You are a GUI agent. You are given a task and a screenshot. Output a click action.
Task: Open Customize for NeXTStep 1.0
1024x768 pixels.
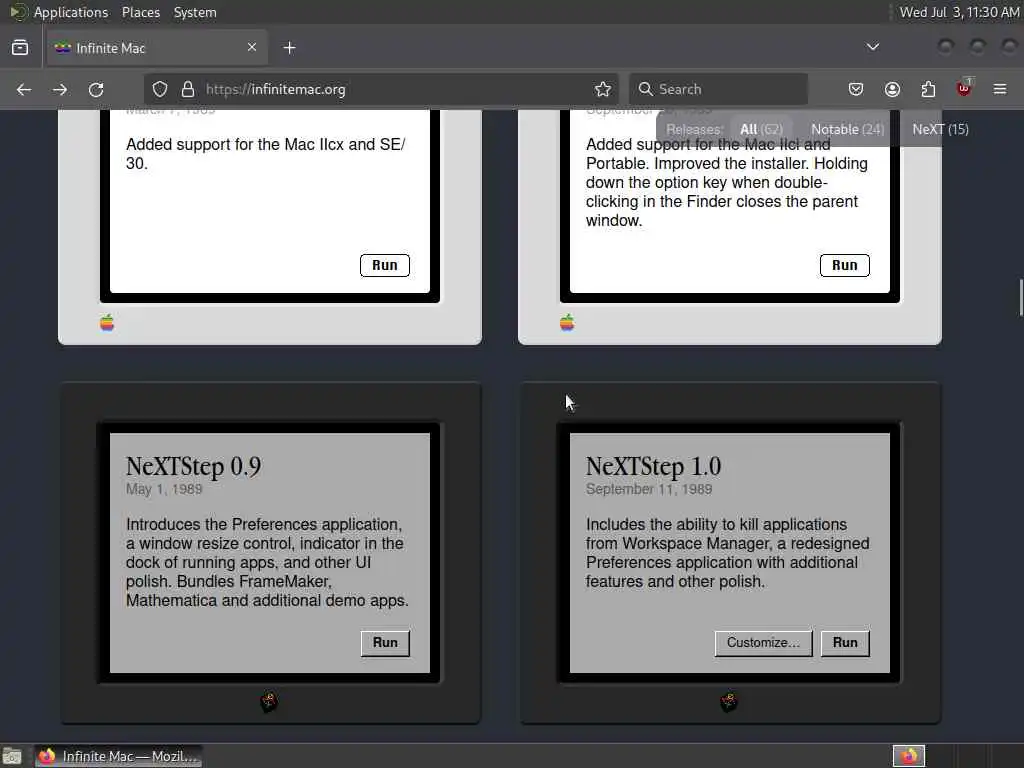coord(763,643)
